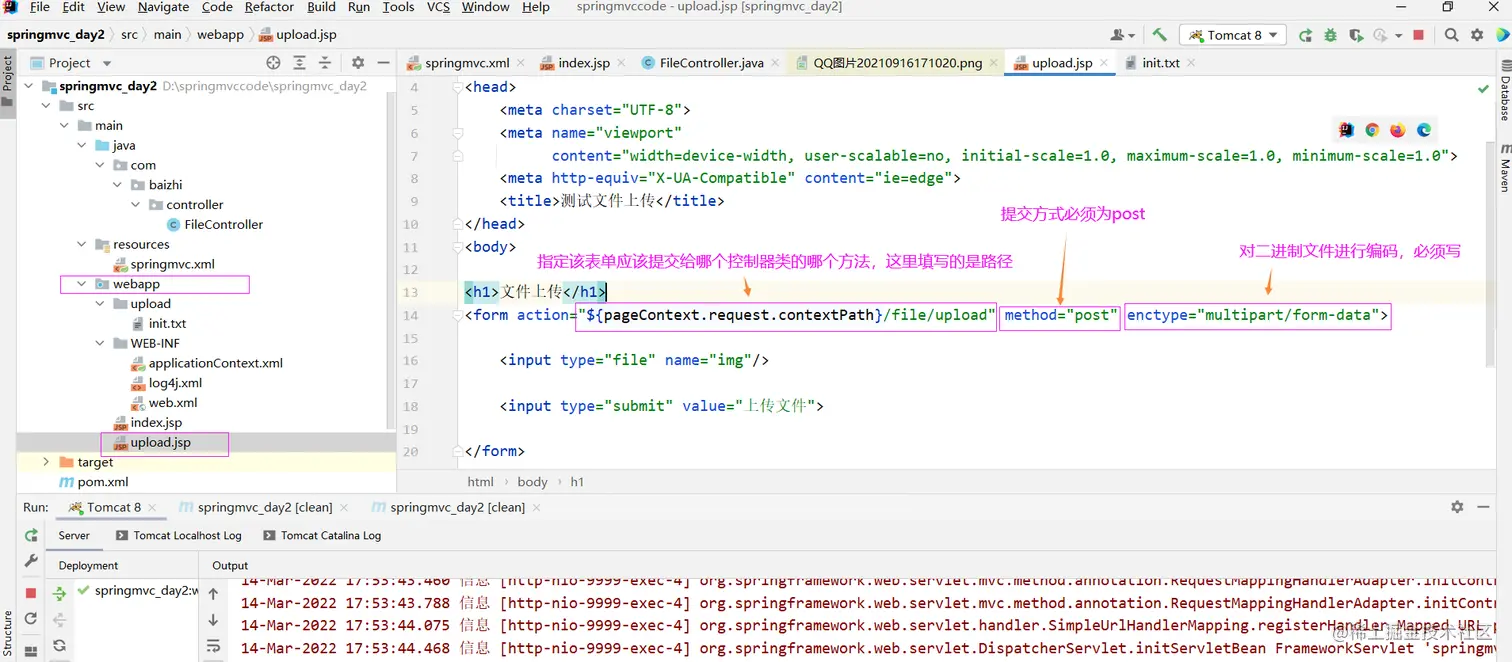This screenshot has height=662, width=1512.
Task: Open Structure tool window sidebar button
Action: click(8, 634)
